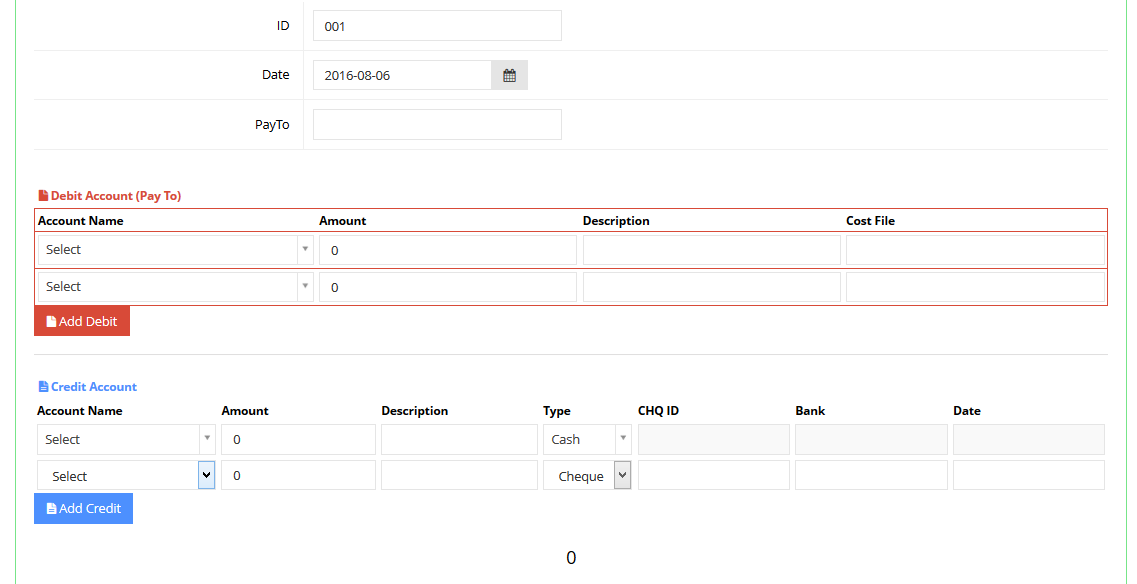Click the ID field containing 001

pos(437,25)
